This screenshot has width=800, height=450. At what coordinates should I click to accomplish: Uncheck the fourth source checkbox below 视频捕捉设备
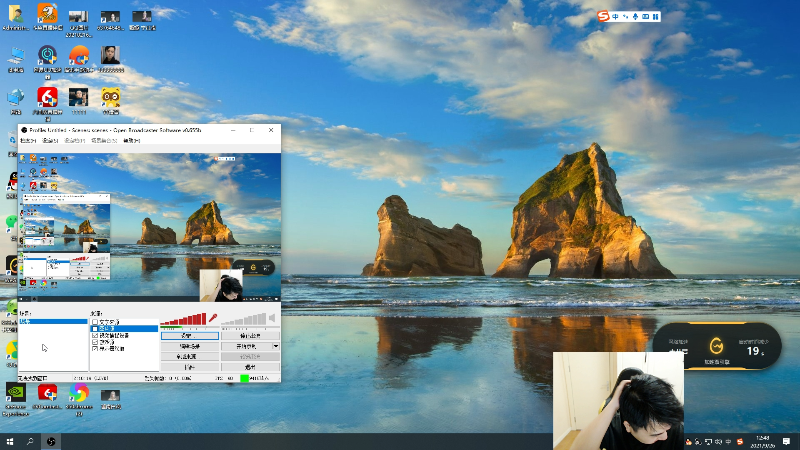95,342
